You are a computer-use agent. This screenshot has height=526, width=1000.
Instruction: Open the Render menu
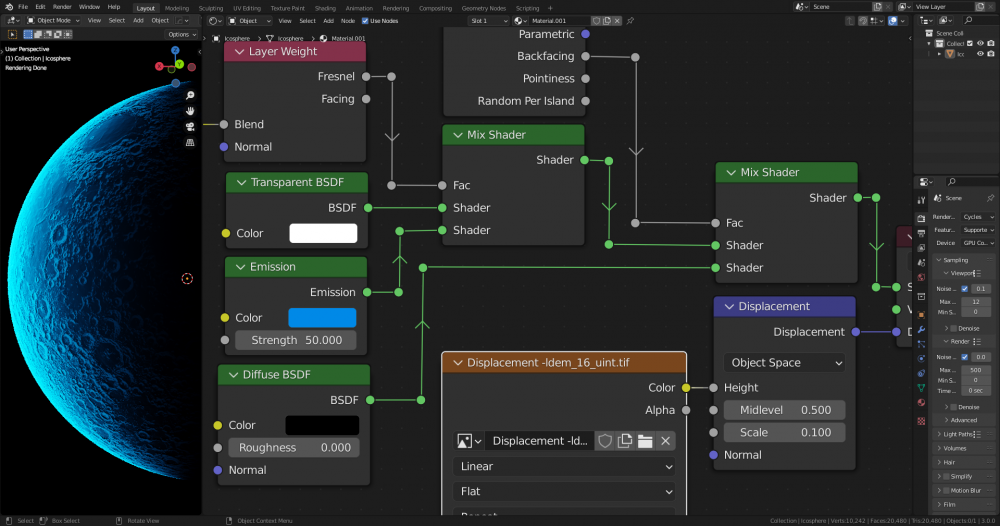pyautogui.click(x=62, y=7)
